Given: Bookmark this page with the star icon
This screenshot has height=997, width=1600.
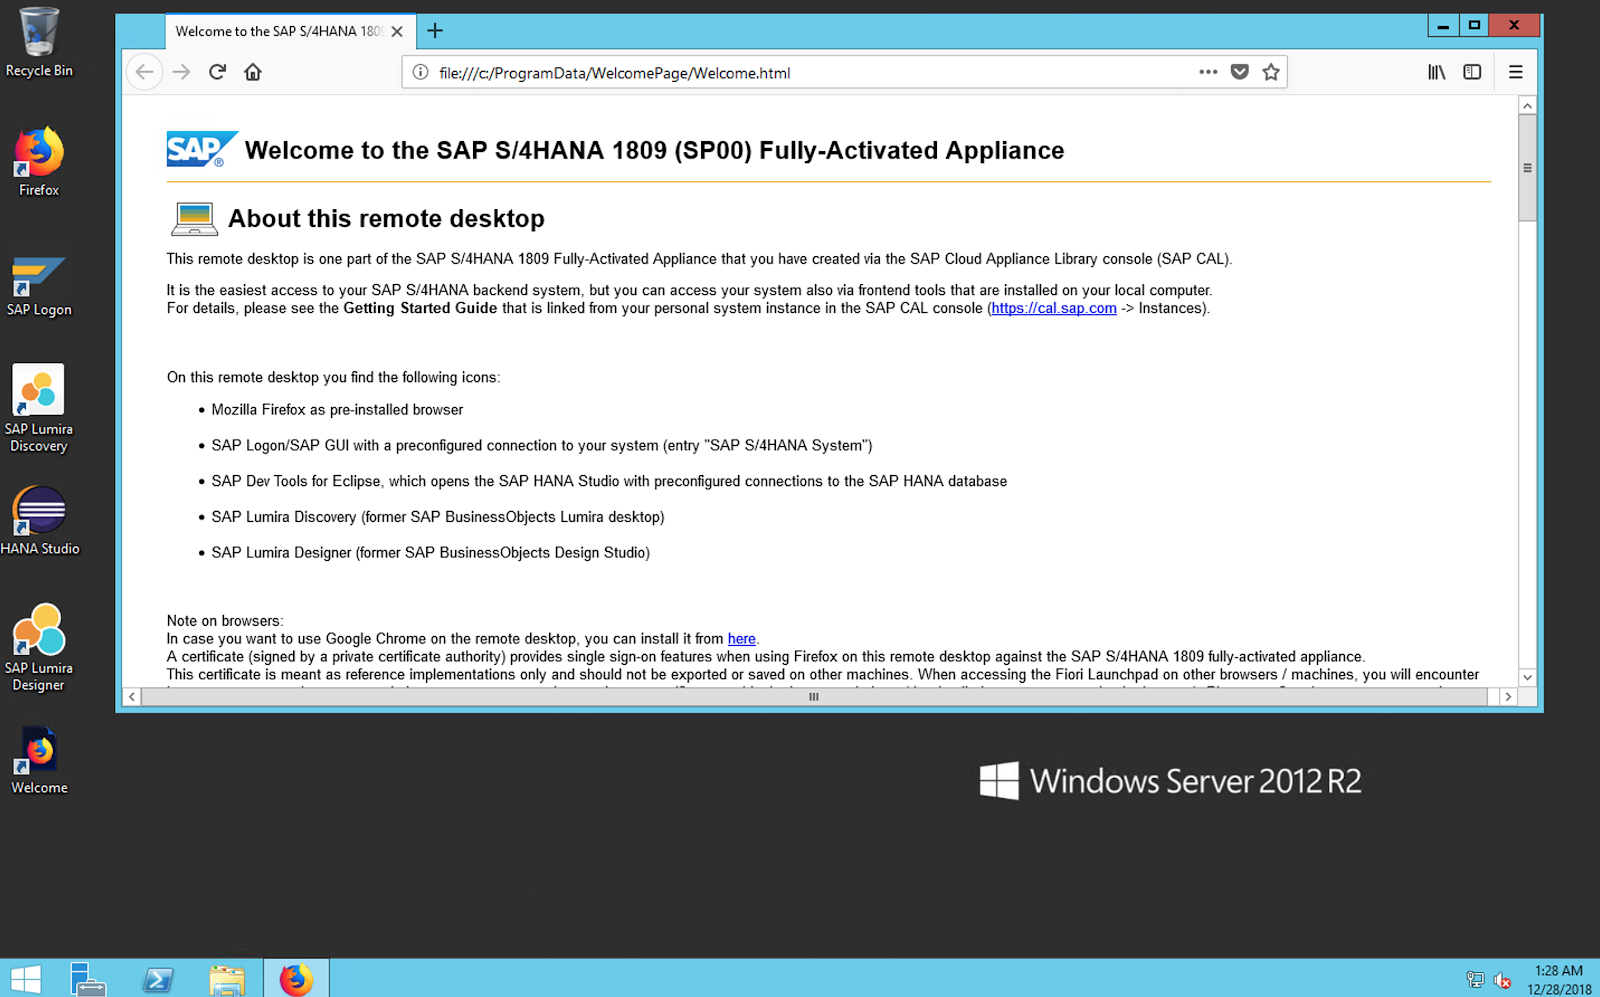Looking at the screenshot, I should 1271,72.
